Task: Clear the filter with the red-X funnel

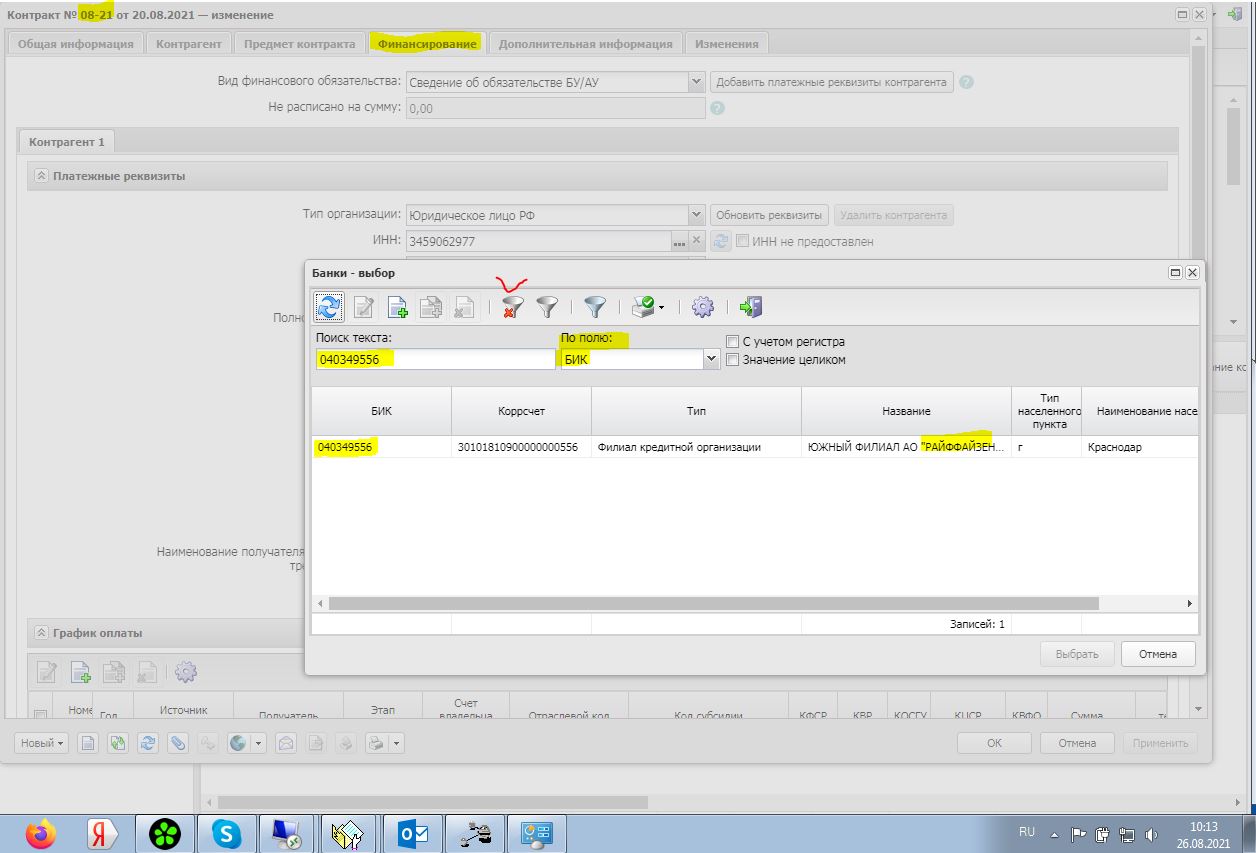Action: click(x=513, y=307)
